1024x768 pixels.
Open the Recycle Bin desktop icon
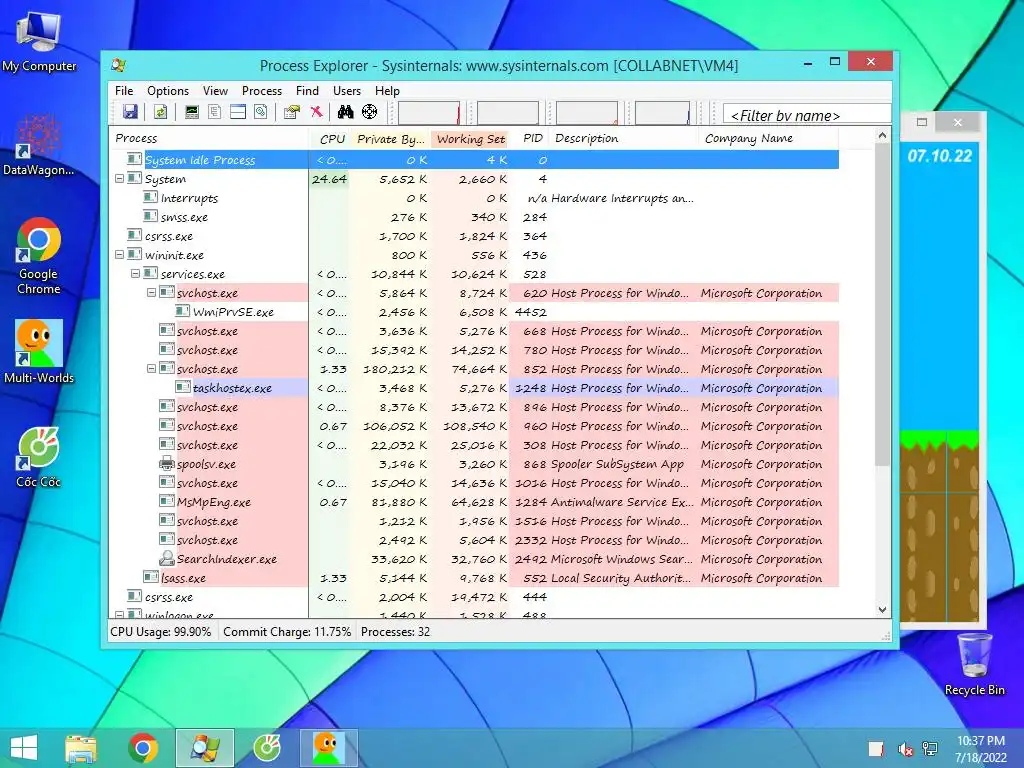point(974,664)
